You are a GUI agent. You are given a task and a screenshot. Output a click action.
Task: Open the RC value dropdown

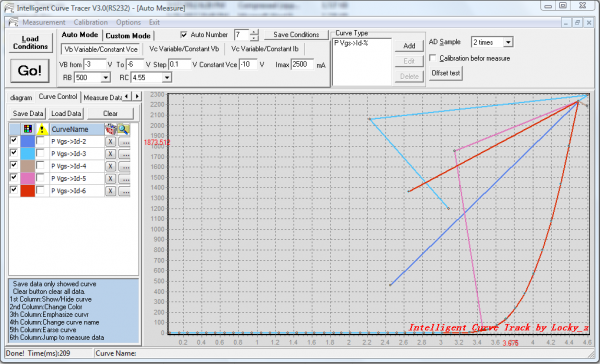point(166,78)
